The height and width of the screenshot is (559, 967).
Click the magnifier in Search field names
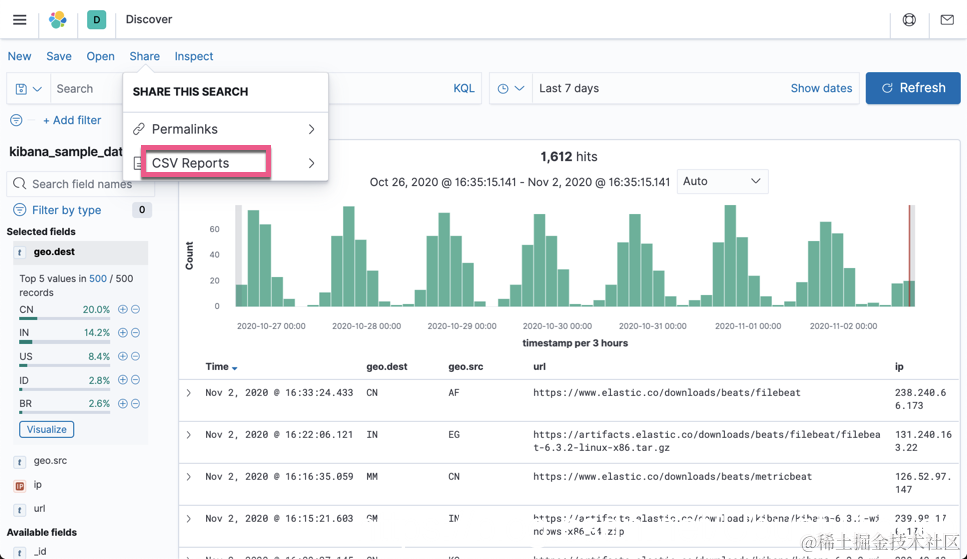20,184
